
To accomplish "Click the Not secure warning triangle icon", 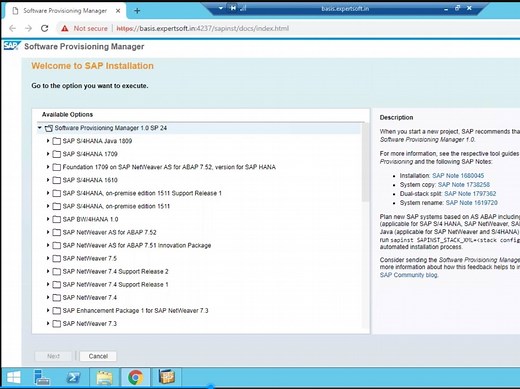I will click(x=65, y=28).
